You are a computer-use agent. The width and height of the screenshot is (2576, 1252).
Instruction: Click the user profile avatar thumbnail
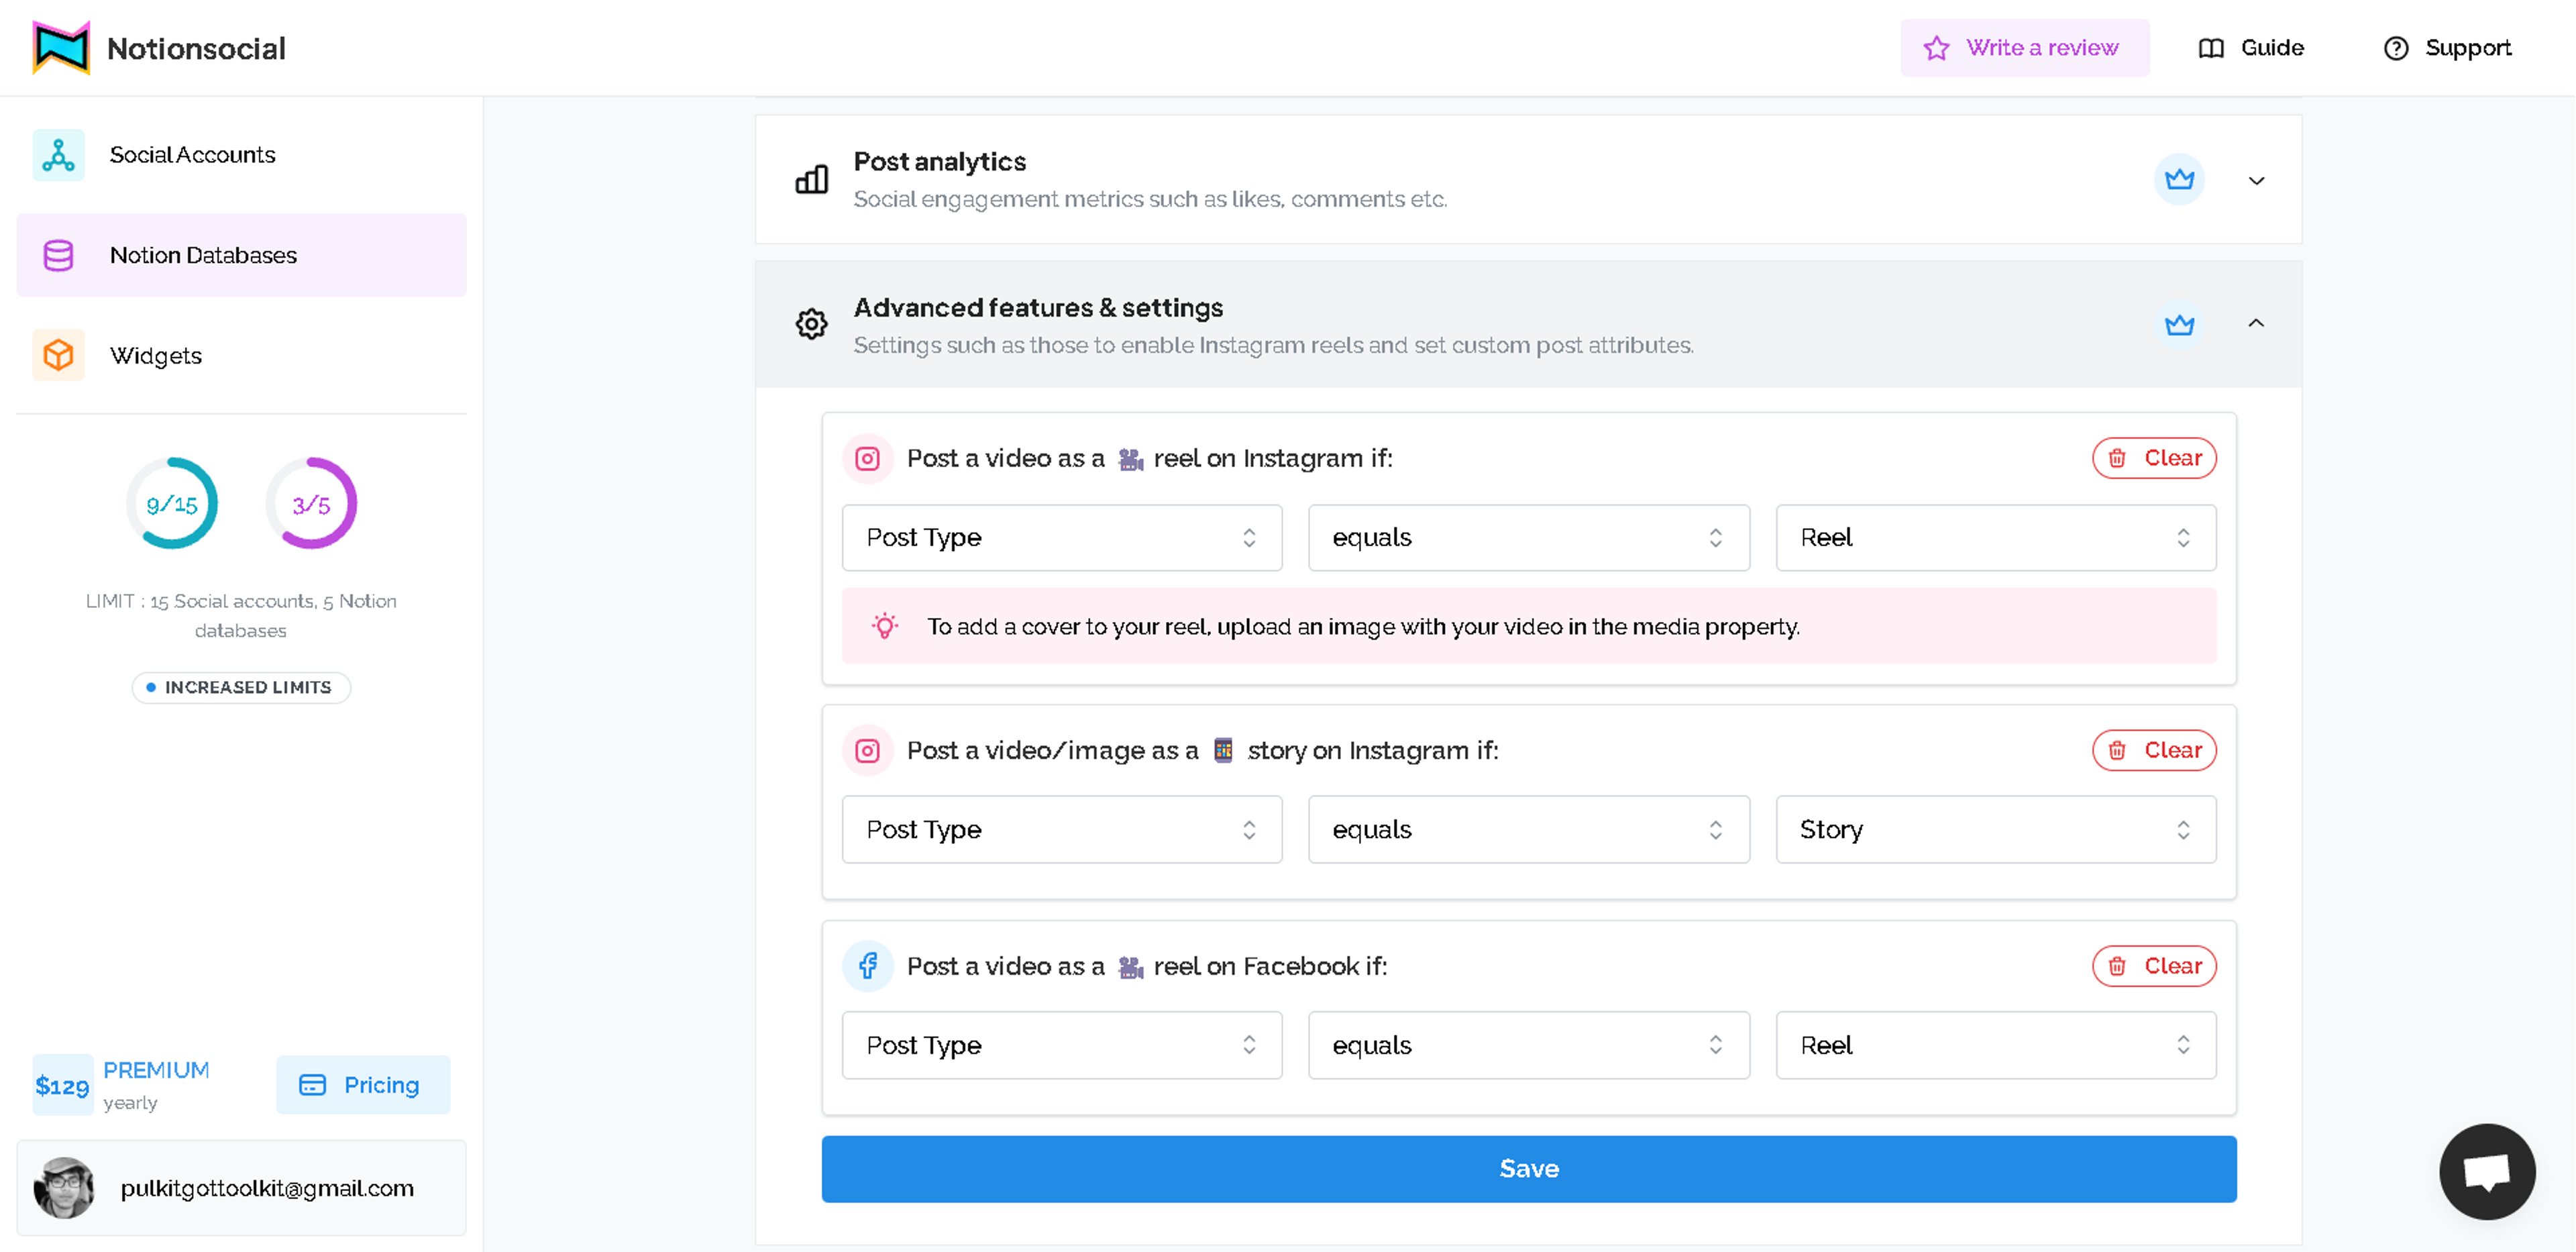[64, 1188]
